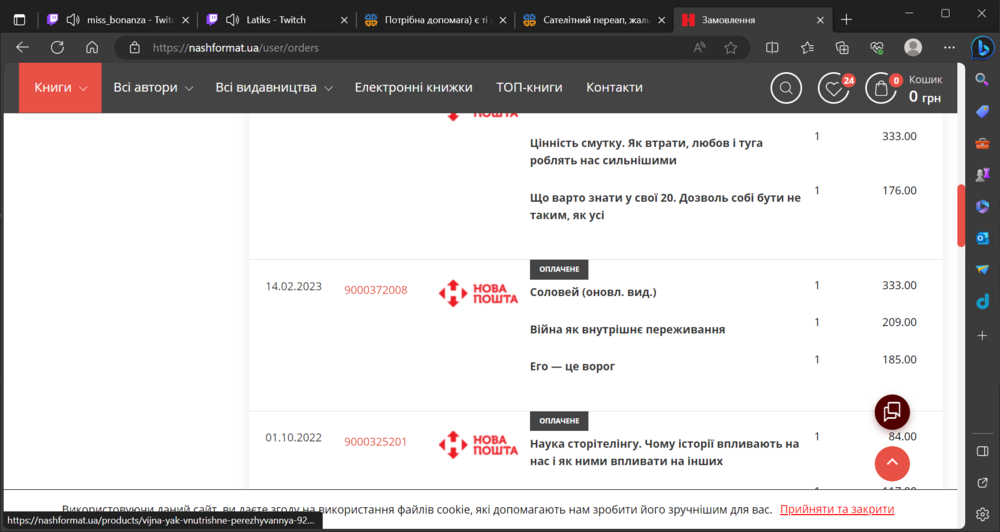Mute the Latiks Twitch tab audio
This screenshot has width=1000, height=532.
232,20
